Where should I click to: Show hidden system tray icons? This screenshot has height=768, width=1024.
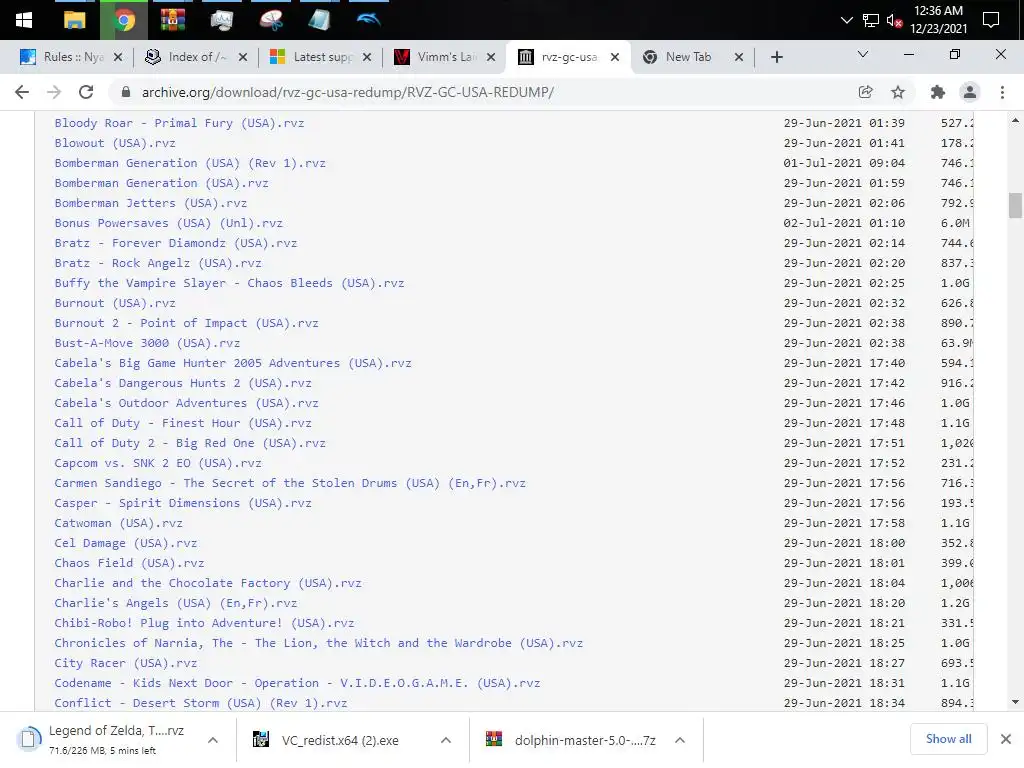pos(846,20)
